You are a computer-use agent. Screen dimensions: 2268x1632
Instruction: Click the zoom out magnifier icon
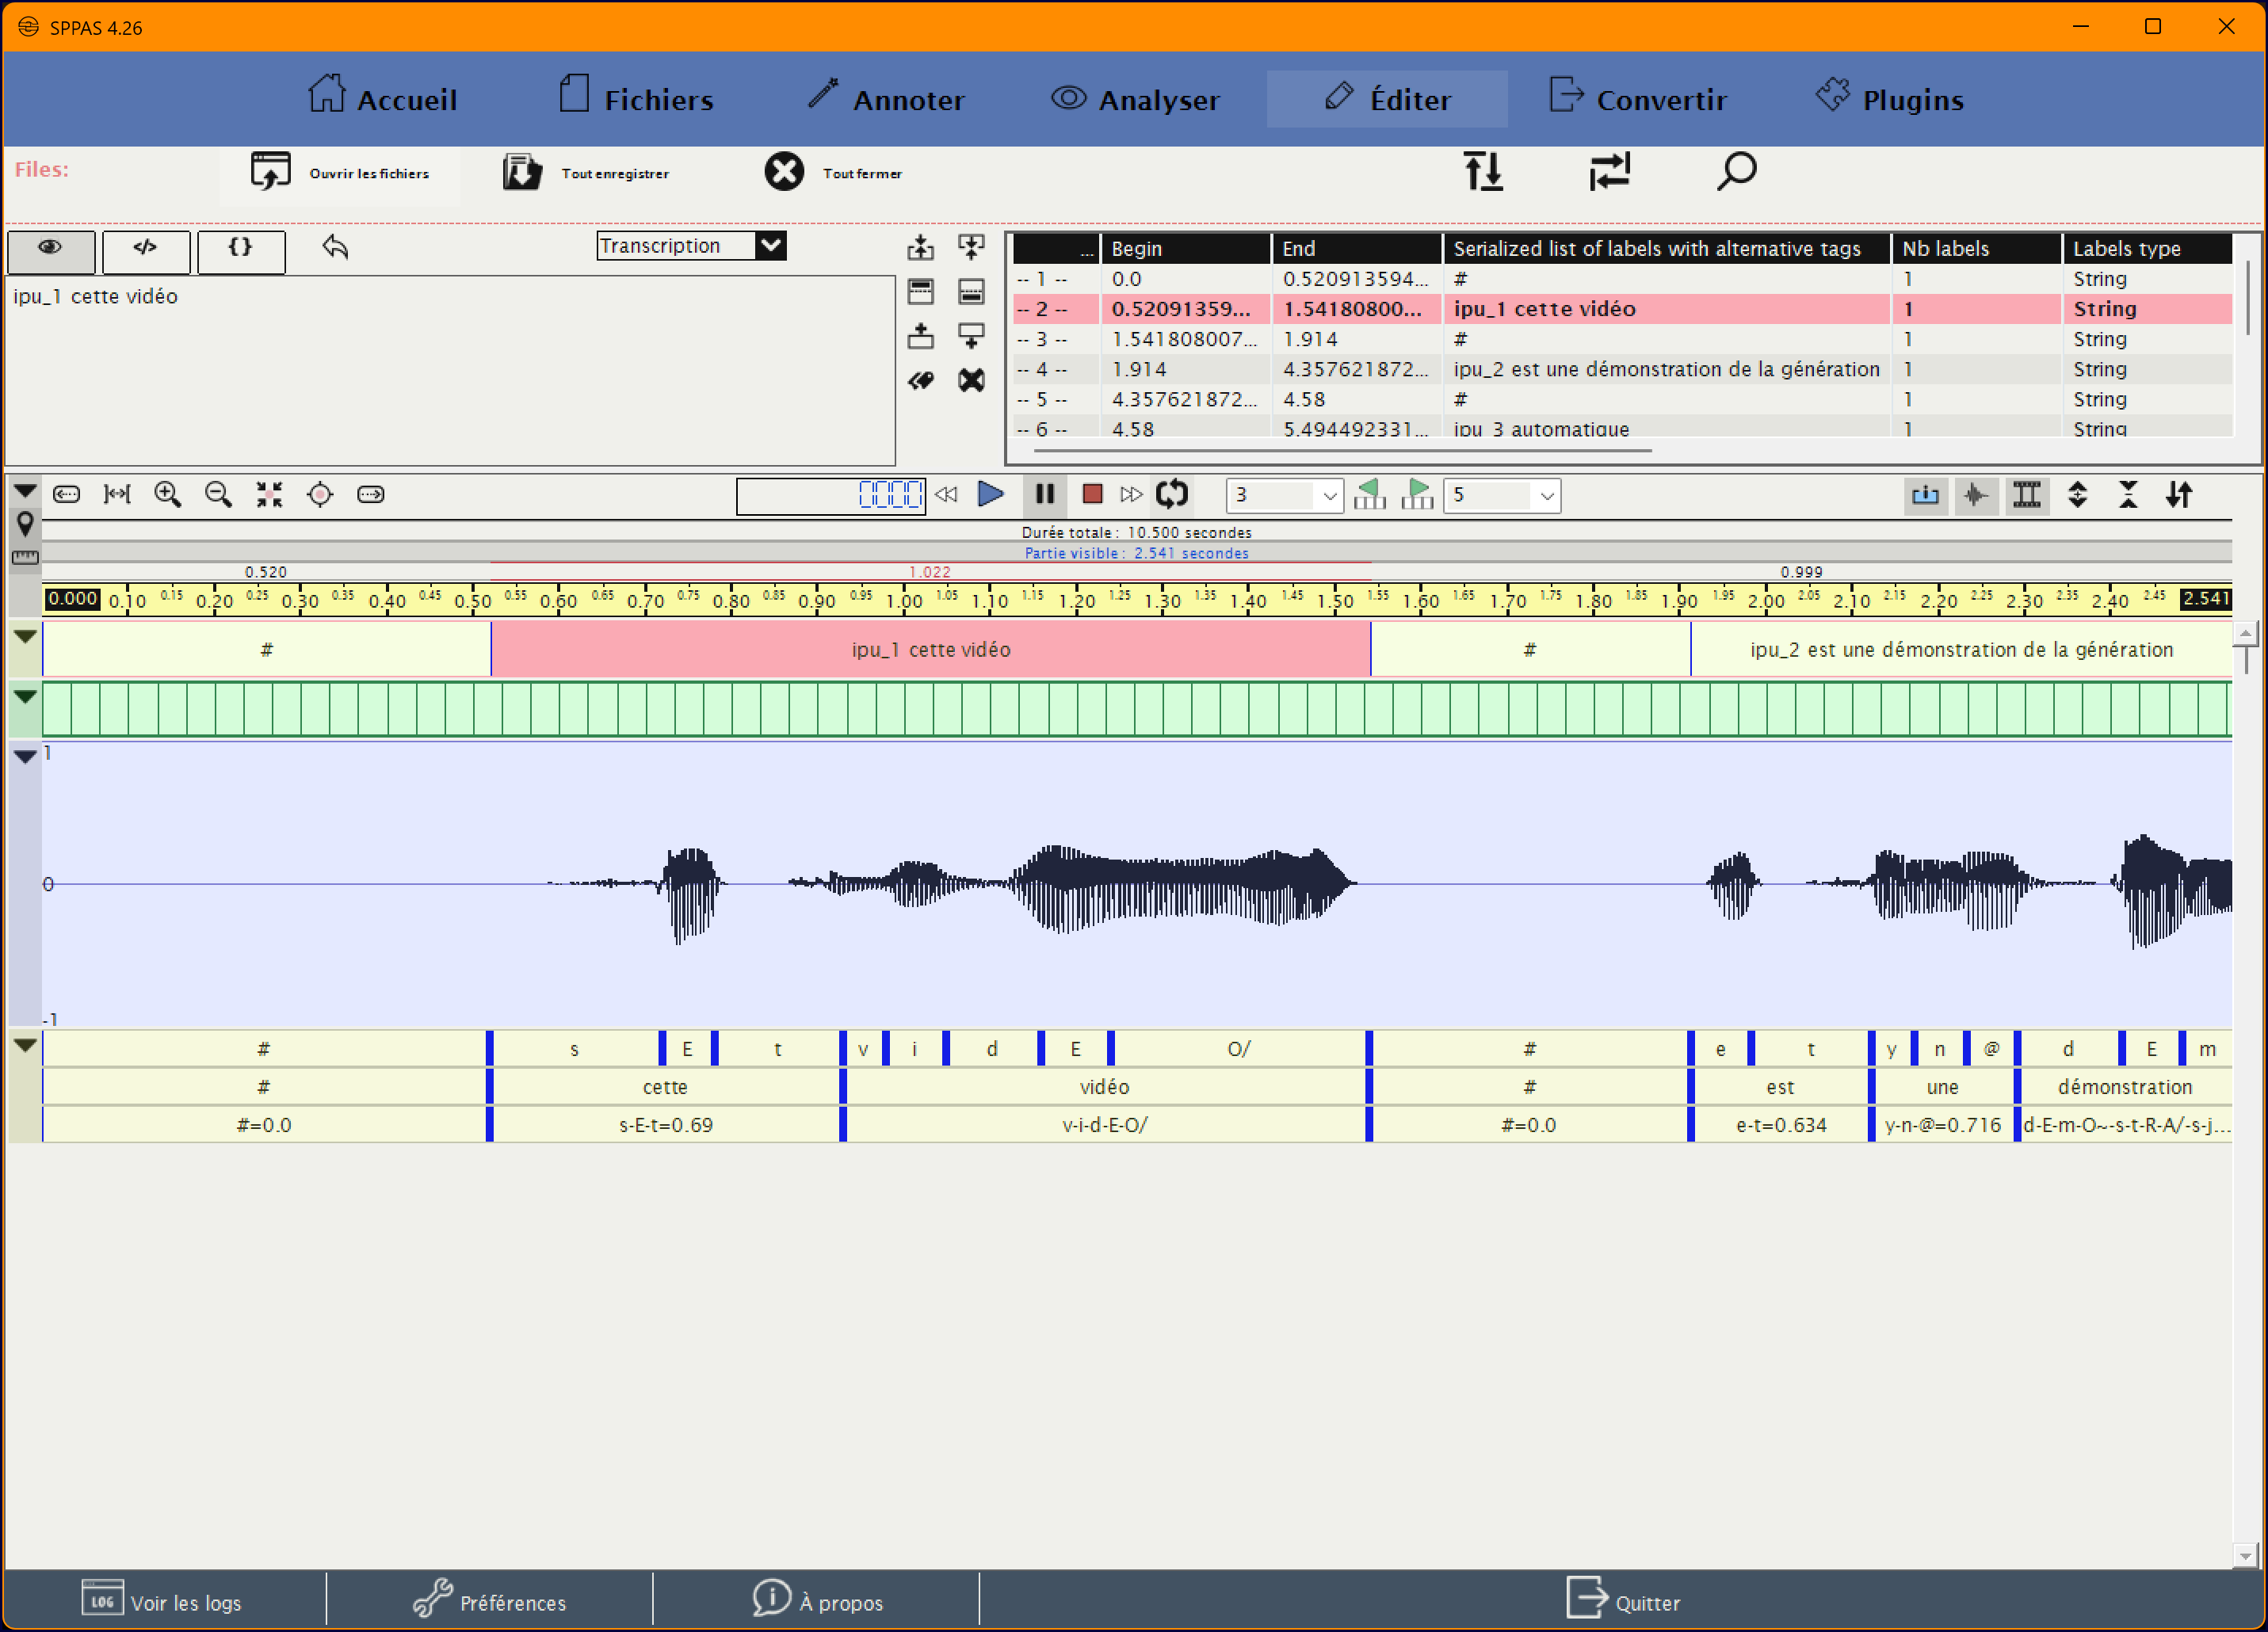(x=218, y=494)
